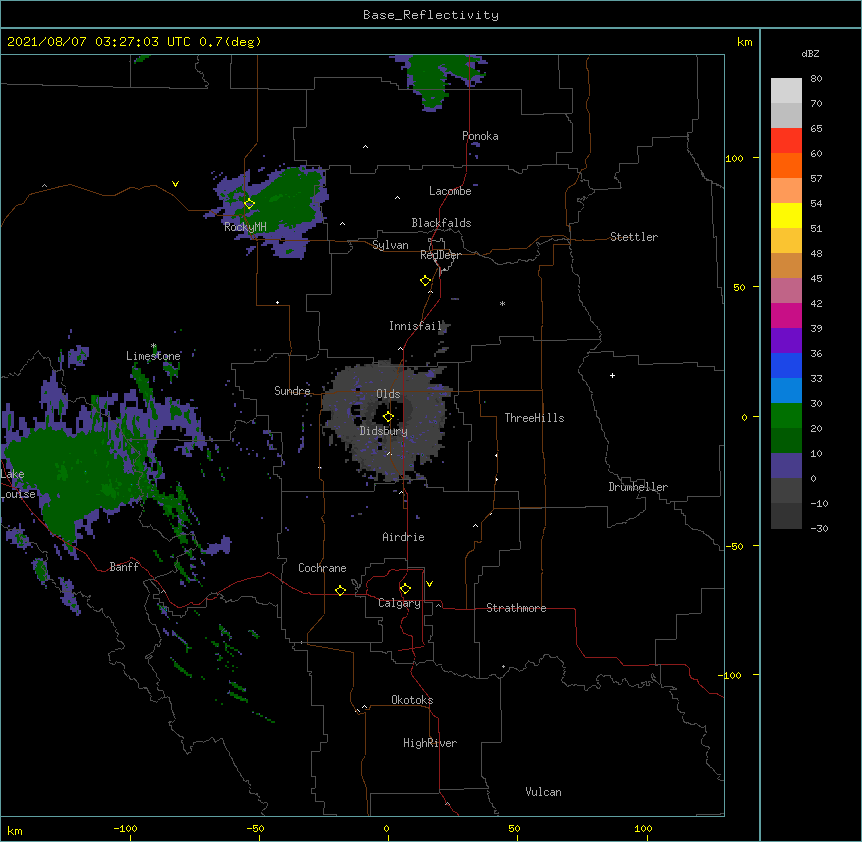Click the dBZ legend heading
Screen dimensions: 862x842
[x=810, y=53]
